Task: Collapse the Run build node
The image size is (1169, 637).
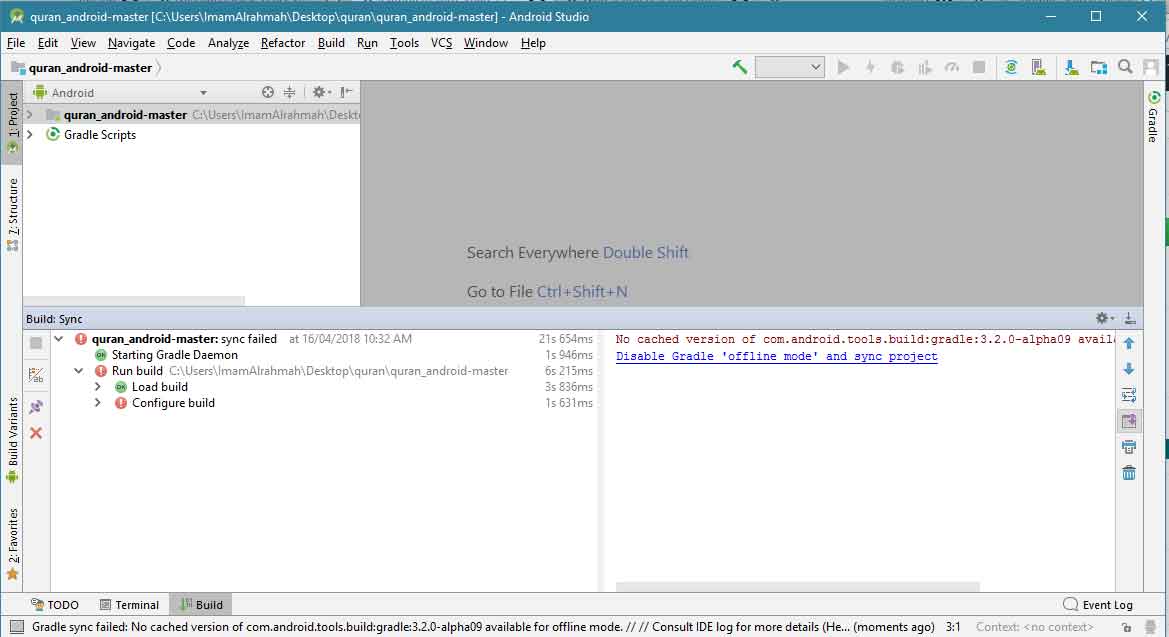Action: [x=78, y=371]
